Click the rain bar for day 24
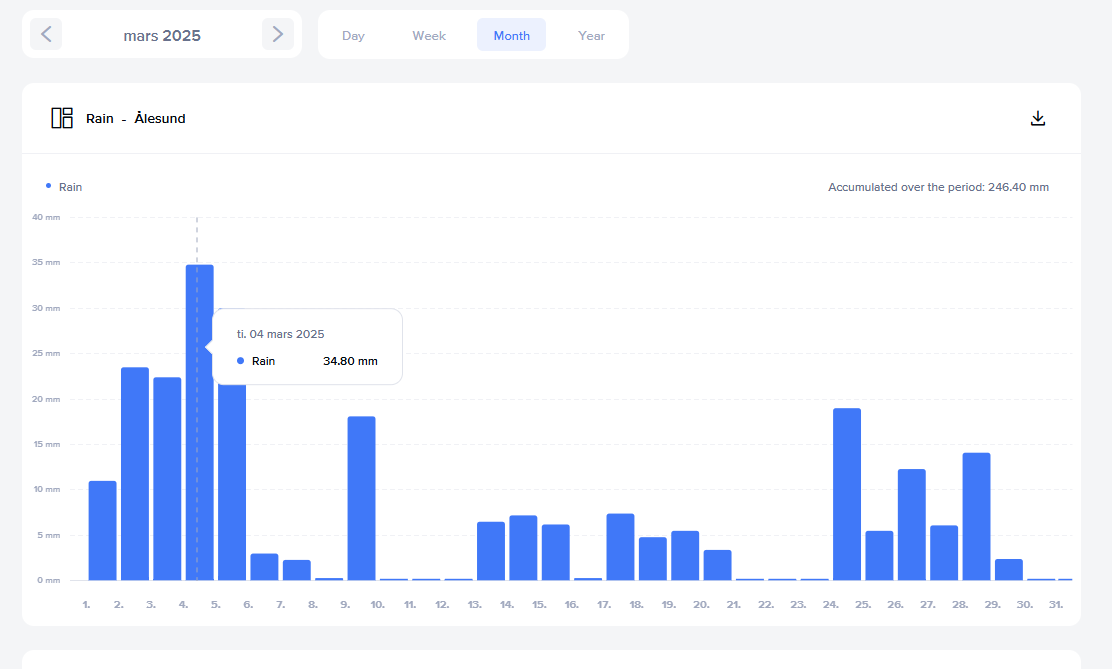Image resolution: width=1112 pixels, height=669 pixels. coord(847,493)
